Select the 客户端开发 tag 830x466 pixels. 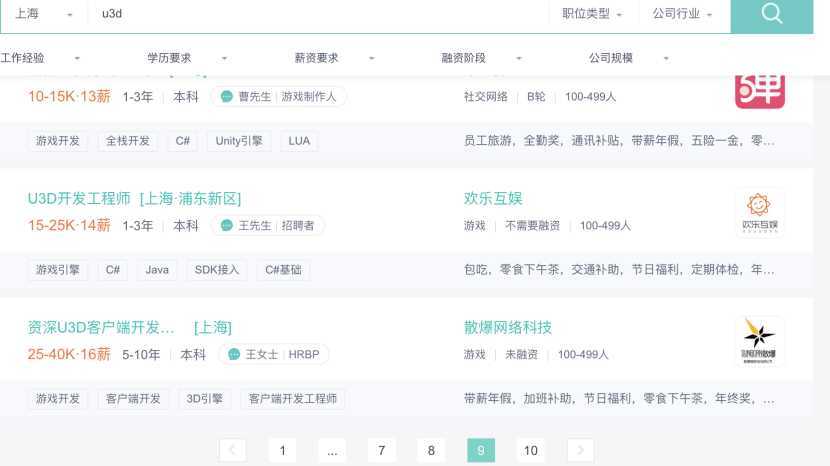tap(133, 398)
